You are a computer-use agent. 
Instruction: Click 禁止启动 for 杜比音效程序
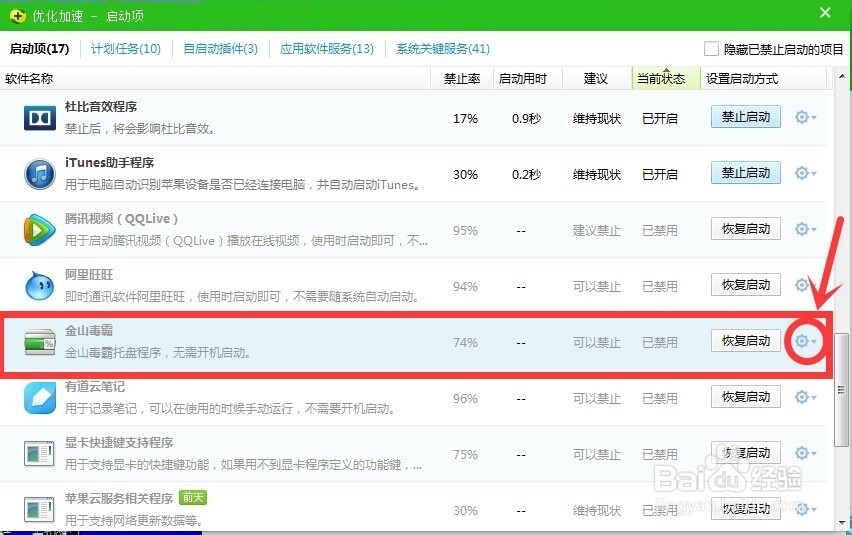pyautogui.click(x=746, y=117)
